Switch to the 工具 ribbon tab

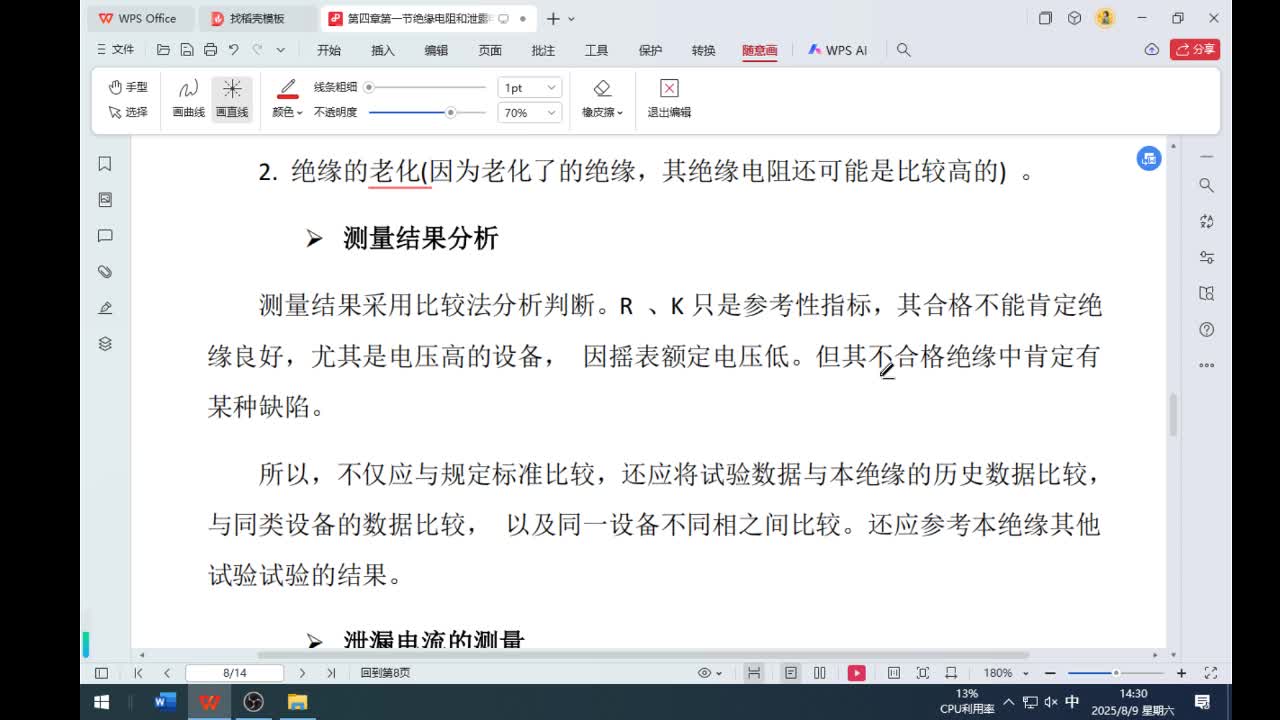[596, 50]
